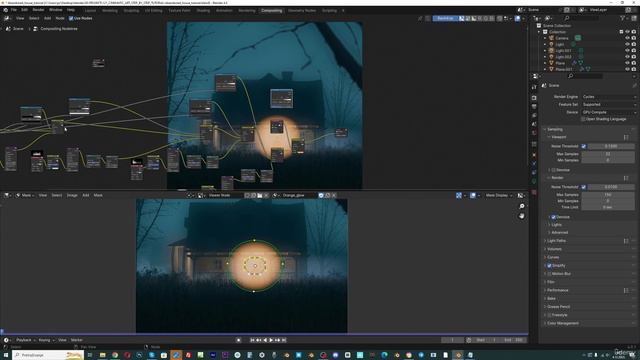
Task: Switch to the Layout workspace tab
Action: 91,11
